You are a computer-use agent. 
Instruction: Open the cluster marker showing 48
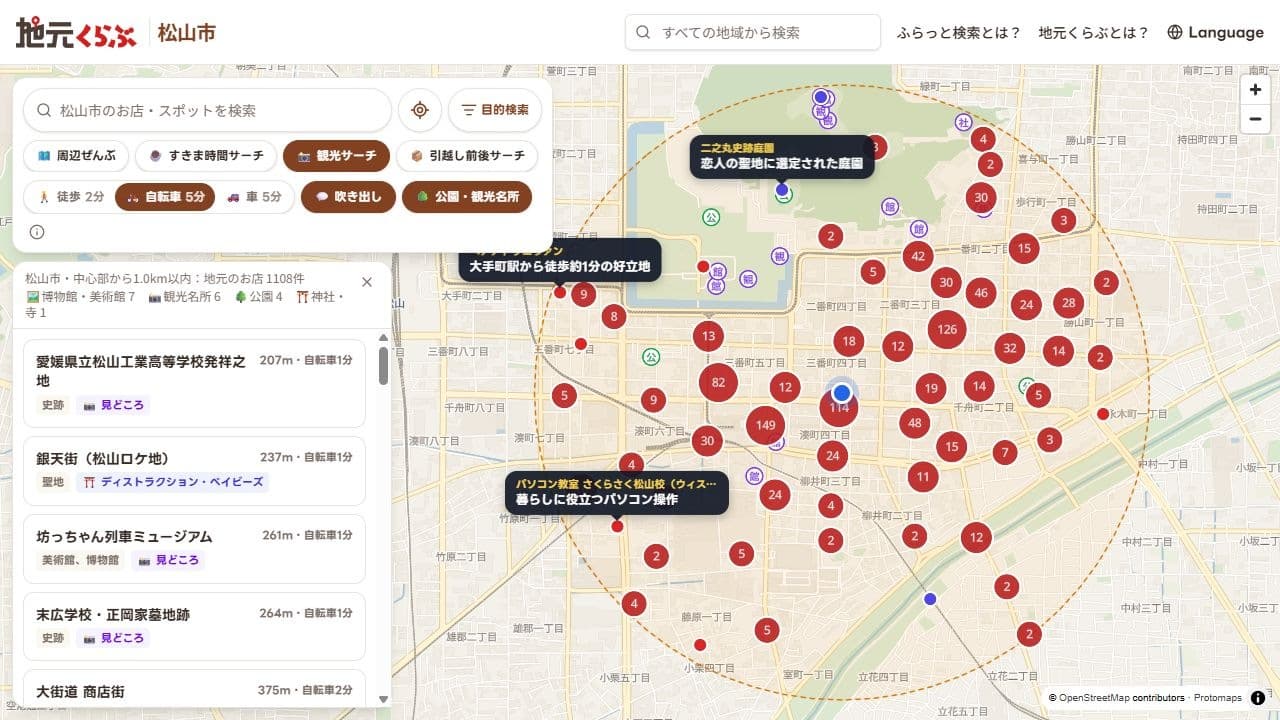click(915, 424)
